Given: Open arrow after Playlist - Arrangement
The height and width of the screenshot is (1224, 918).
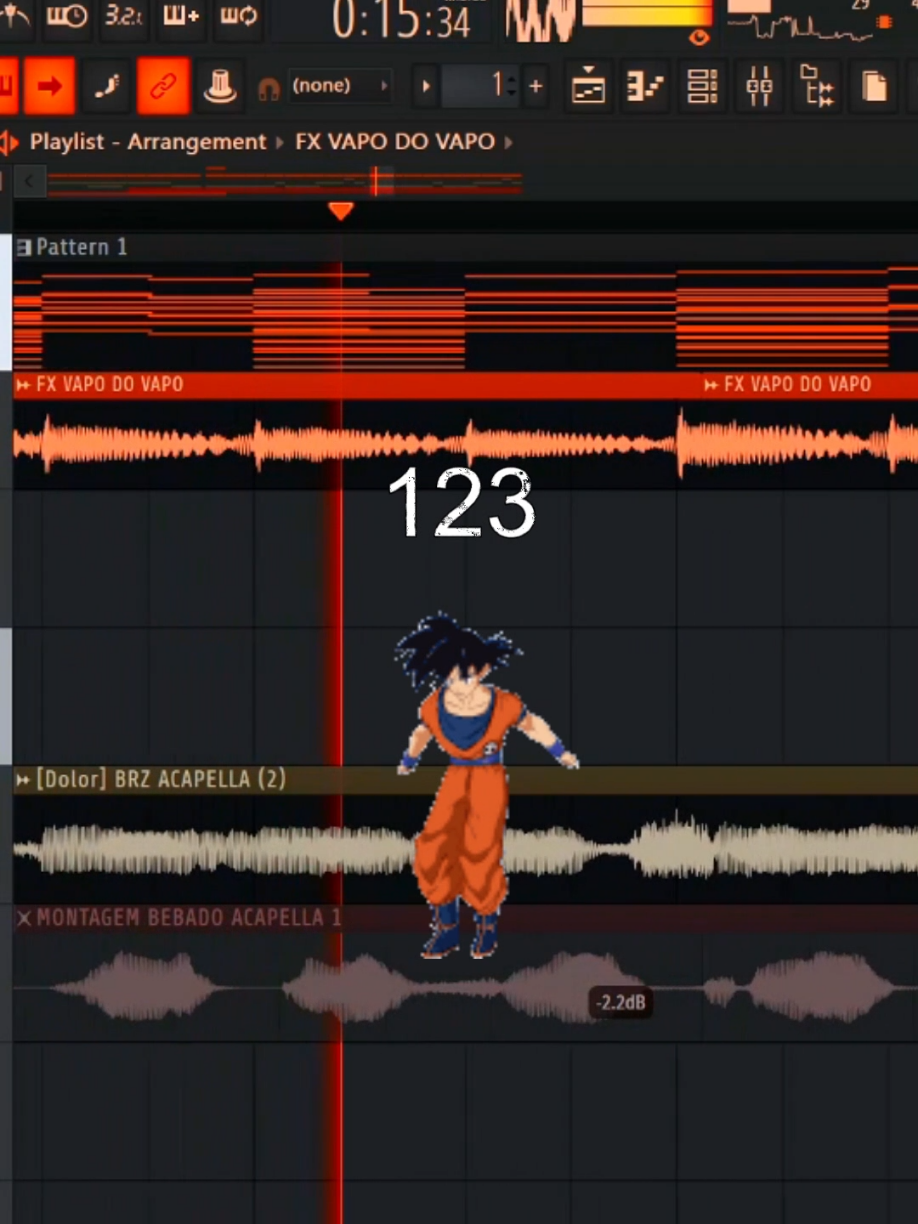Looking at the screenshot, I should (280, 142).
